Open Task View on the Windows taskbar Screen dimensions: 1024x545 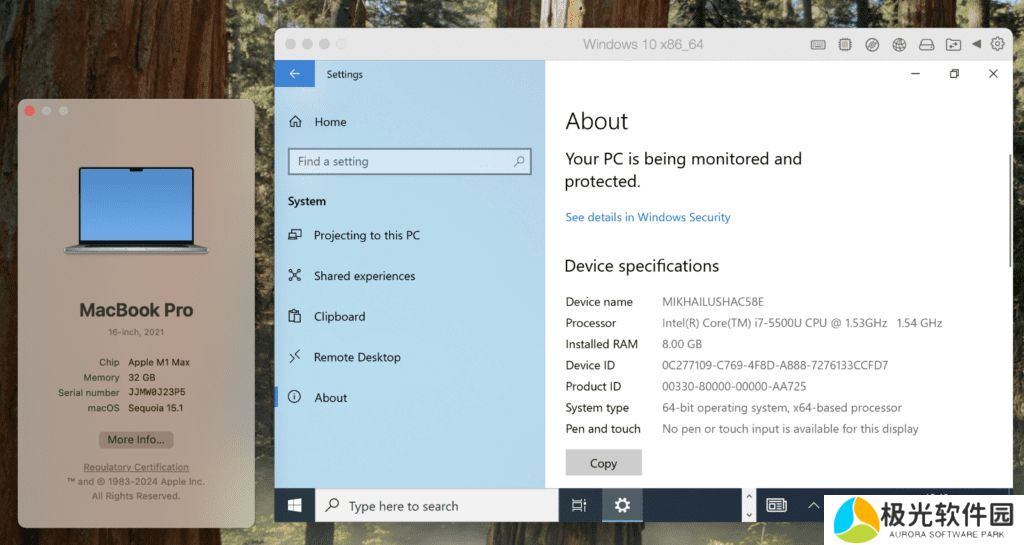click(x=579, y=506)
